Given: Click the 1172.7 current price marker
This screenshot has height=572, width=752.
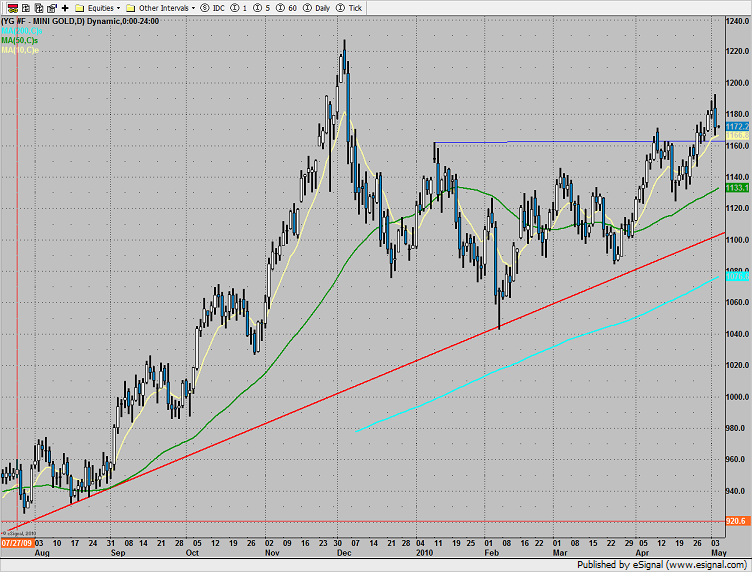Looking at the screenshot, I should tap(737, 127).
